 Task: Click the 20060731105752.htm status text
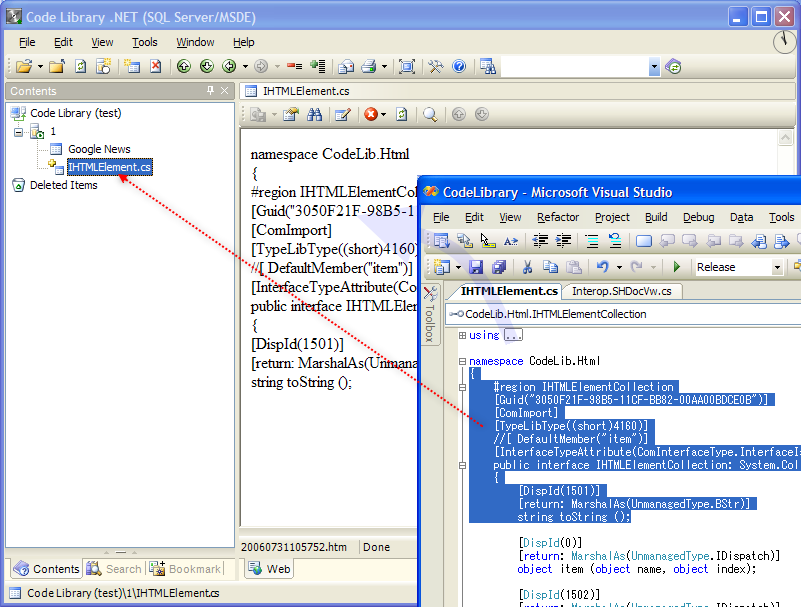(x=294, y=547)
